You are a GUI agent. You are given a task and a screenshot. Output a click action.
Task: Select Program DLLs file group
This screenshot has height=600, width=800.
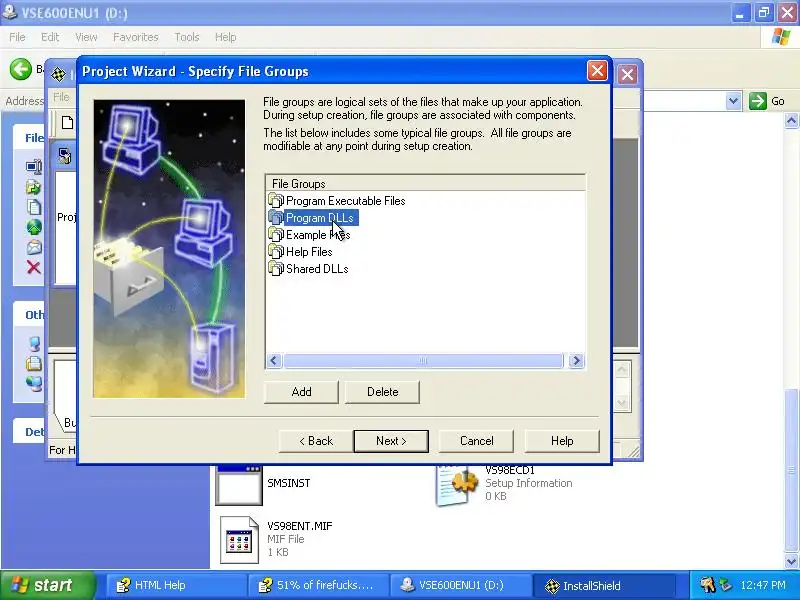(x=320, y=218)
